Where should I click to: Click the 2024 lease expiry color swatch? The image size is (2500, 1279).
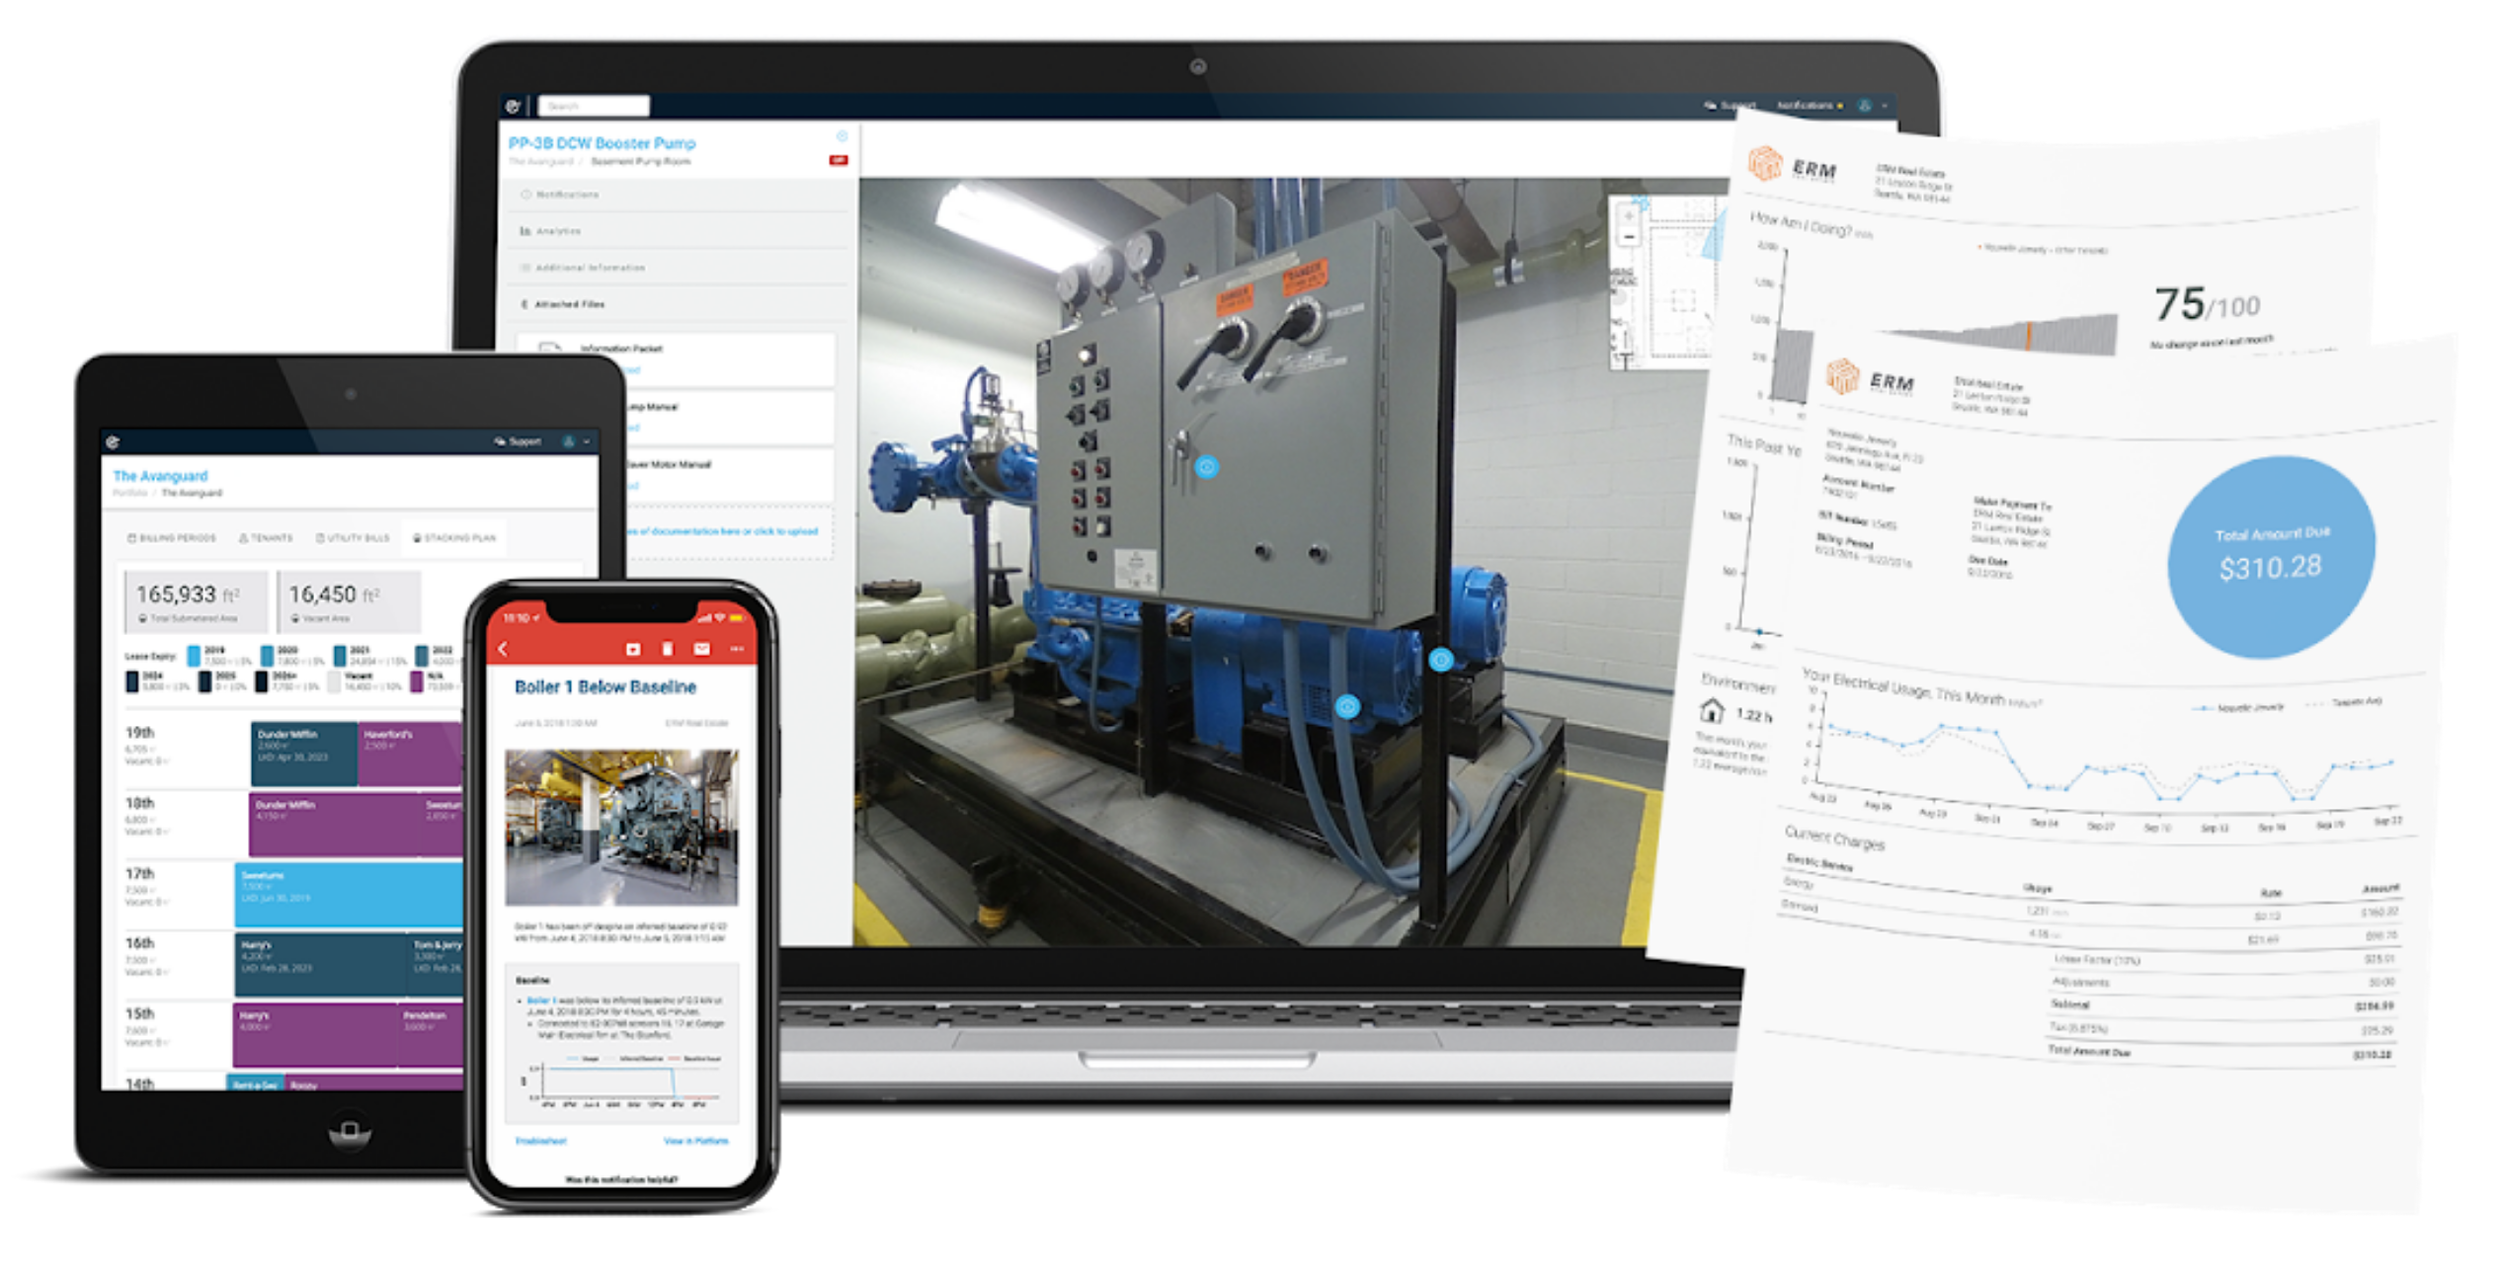pos(132,681)
